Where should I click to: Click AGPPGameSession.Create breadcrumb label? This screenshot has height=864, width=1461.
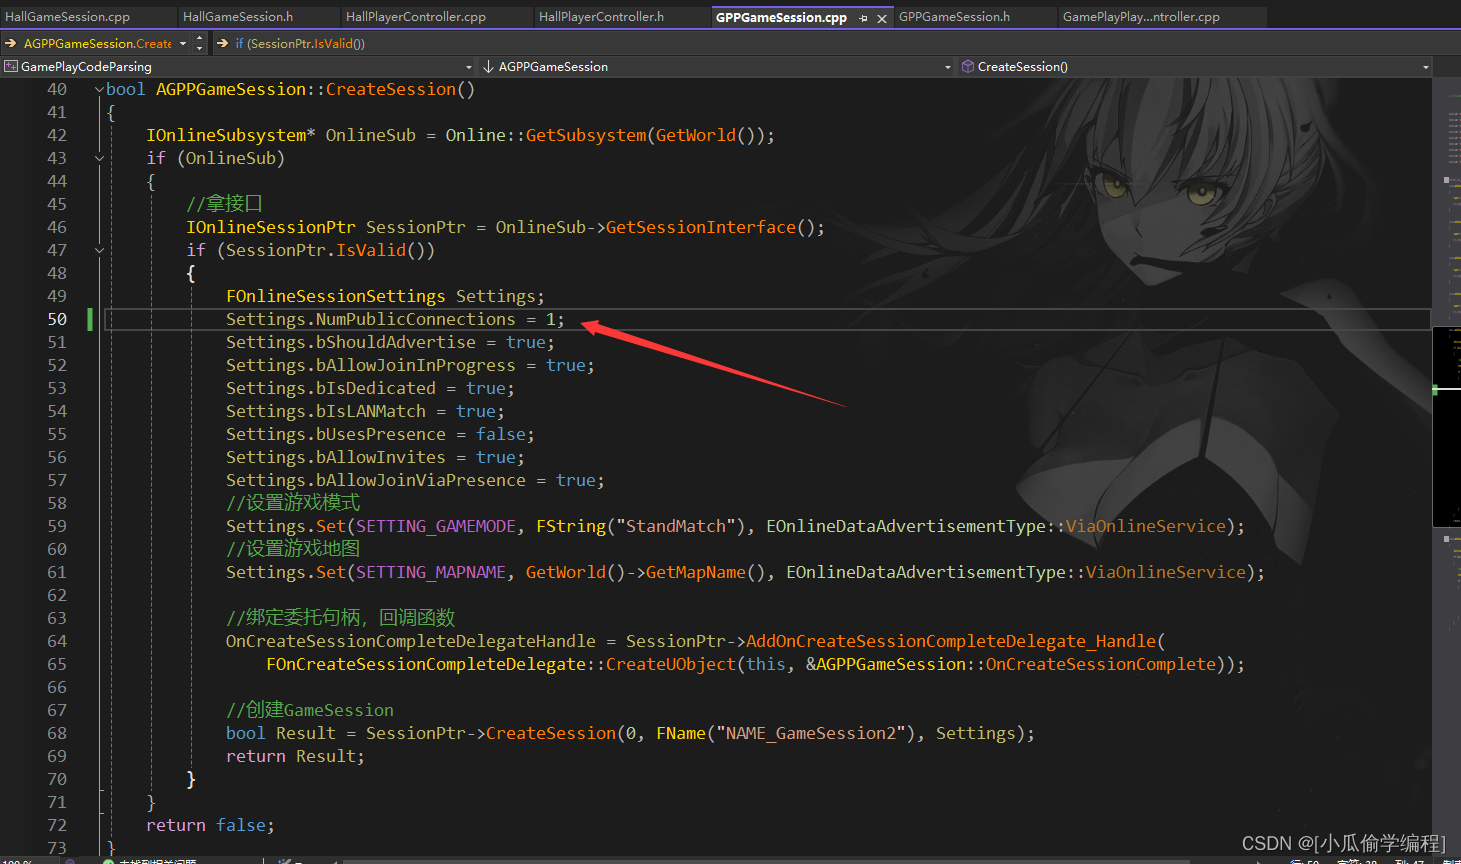point(97,43)
